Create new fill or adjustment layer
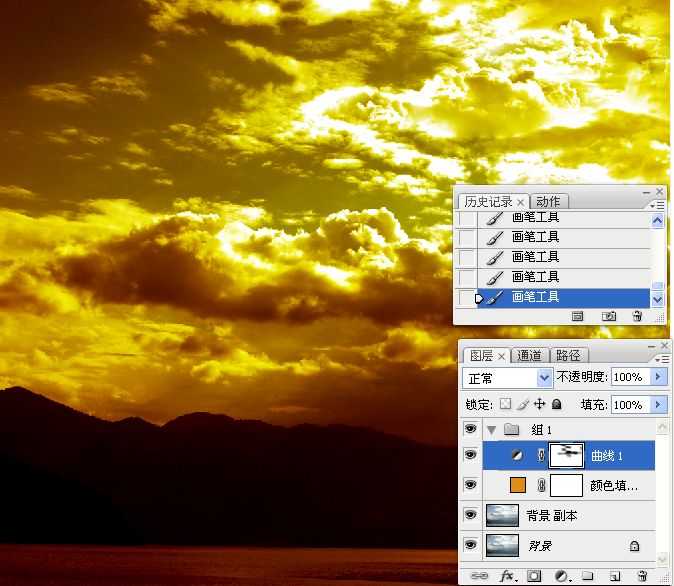Image resolution: width=674 pixels, height=586 pixels. coord(561,576)
